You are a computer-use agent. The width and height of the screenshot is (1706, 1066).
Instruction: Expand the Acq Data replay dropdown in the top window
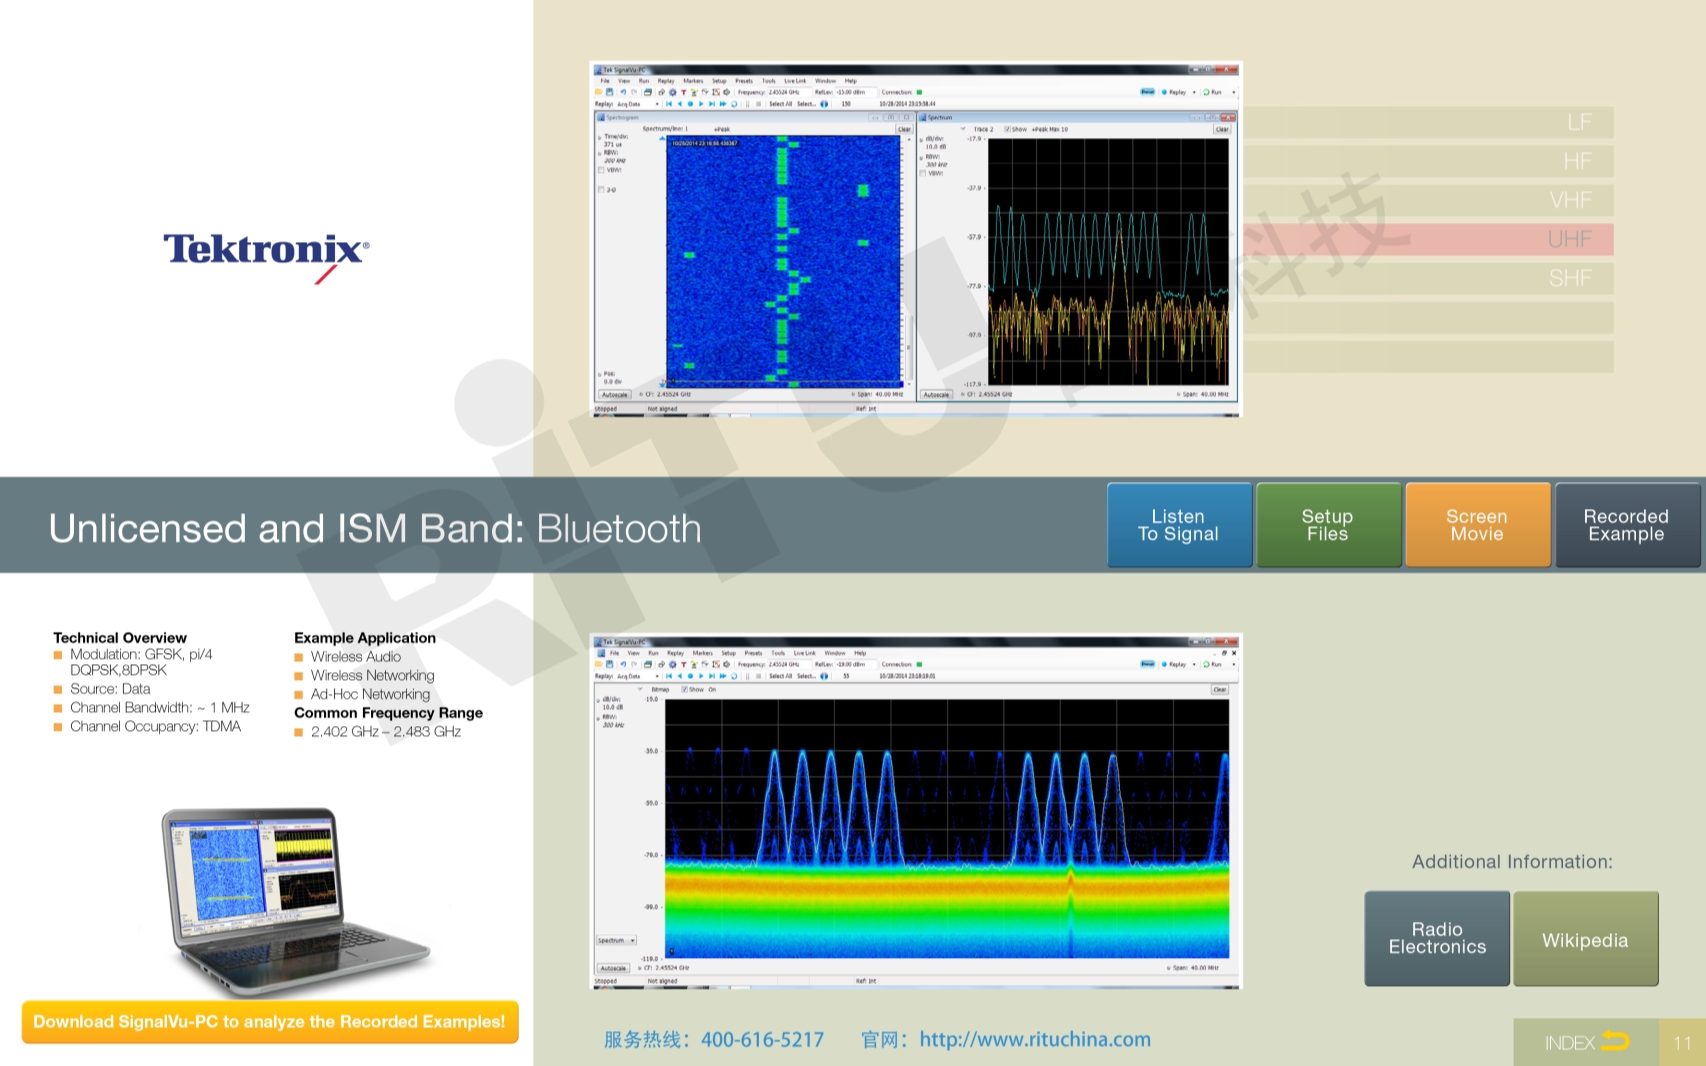[x=657, y=104]
